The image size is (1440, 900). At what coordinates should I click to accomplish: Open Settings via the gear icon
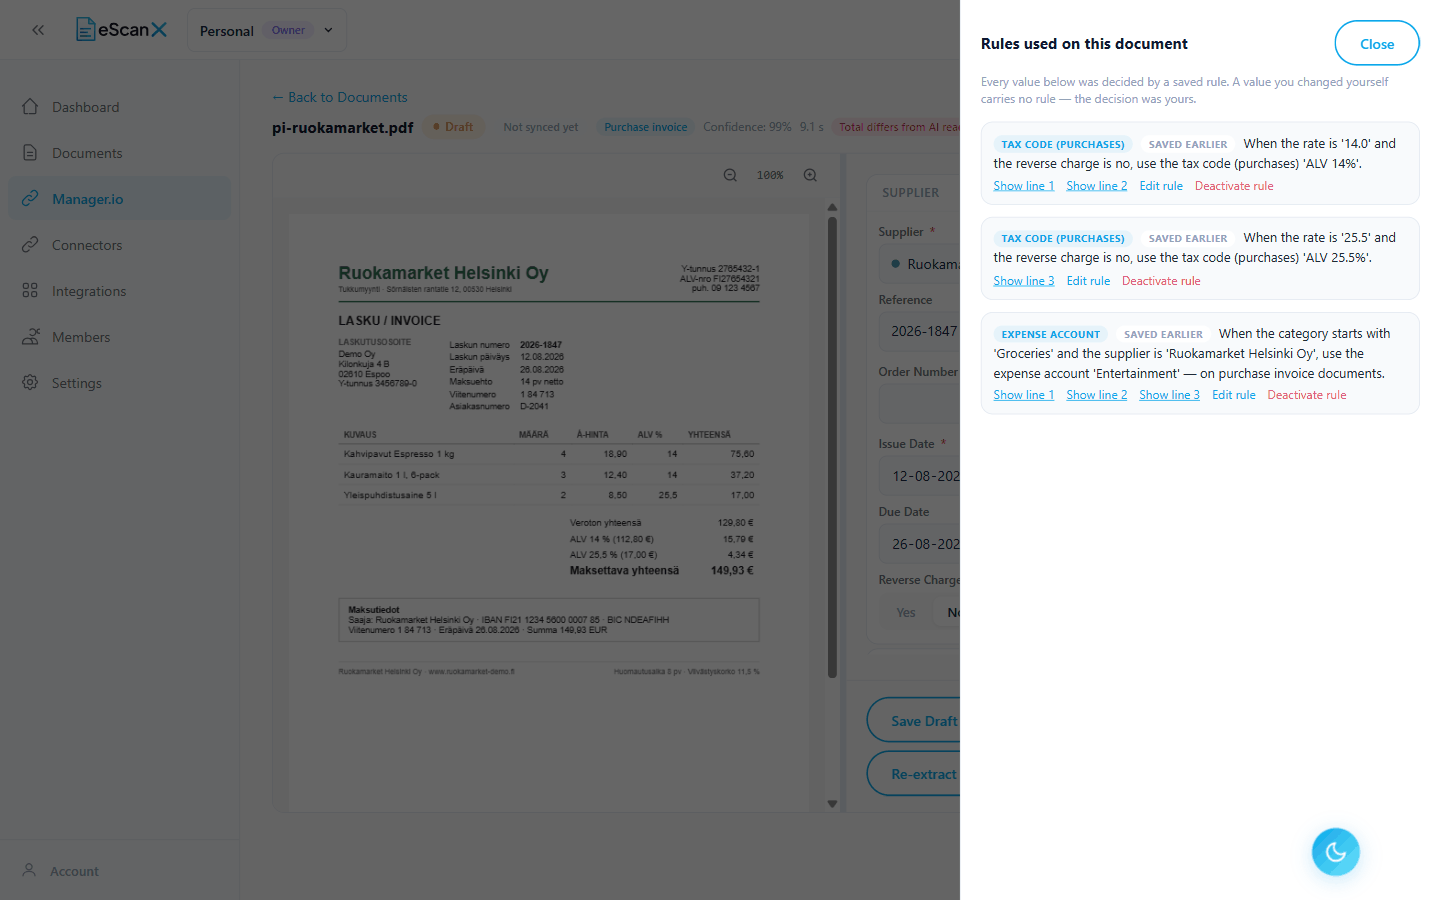pos(30,383)
